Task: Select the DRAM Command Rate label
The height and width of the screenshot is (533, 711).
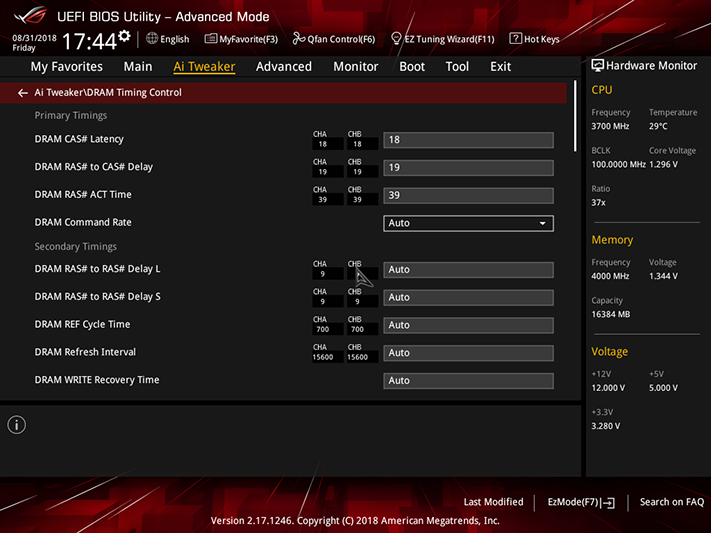Action: pyautogui.click(x=83, y=222)
